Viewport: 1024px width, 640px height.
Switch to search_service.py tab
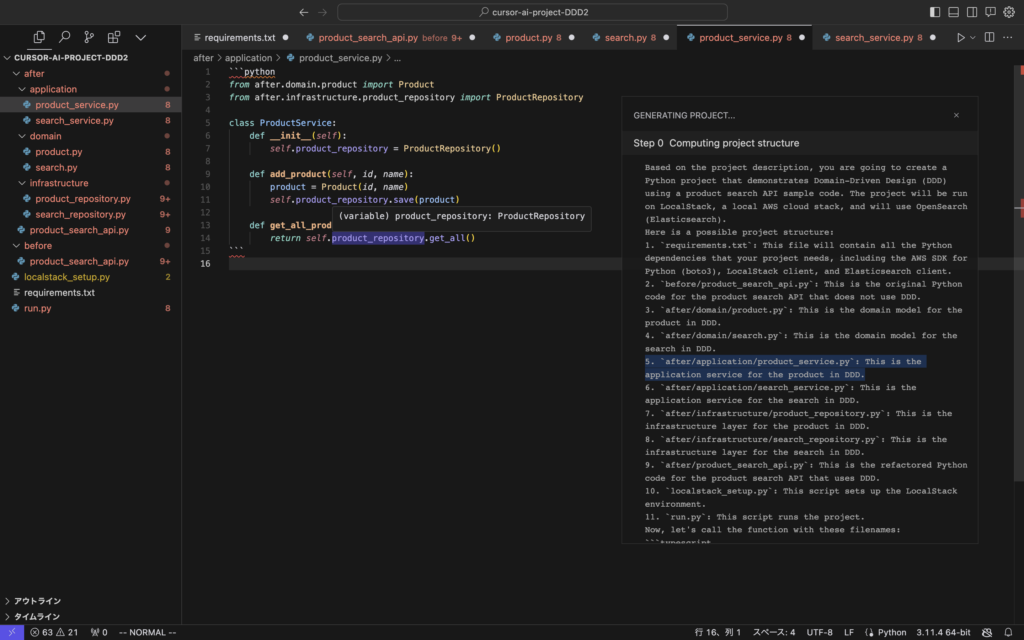(879, 38)
